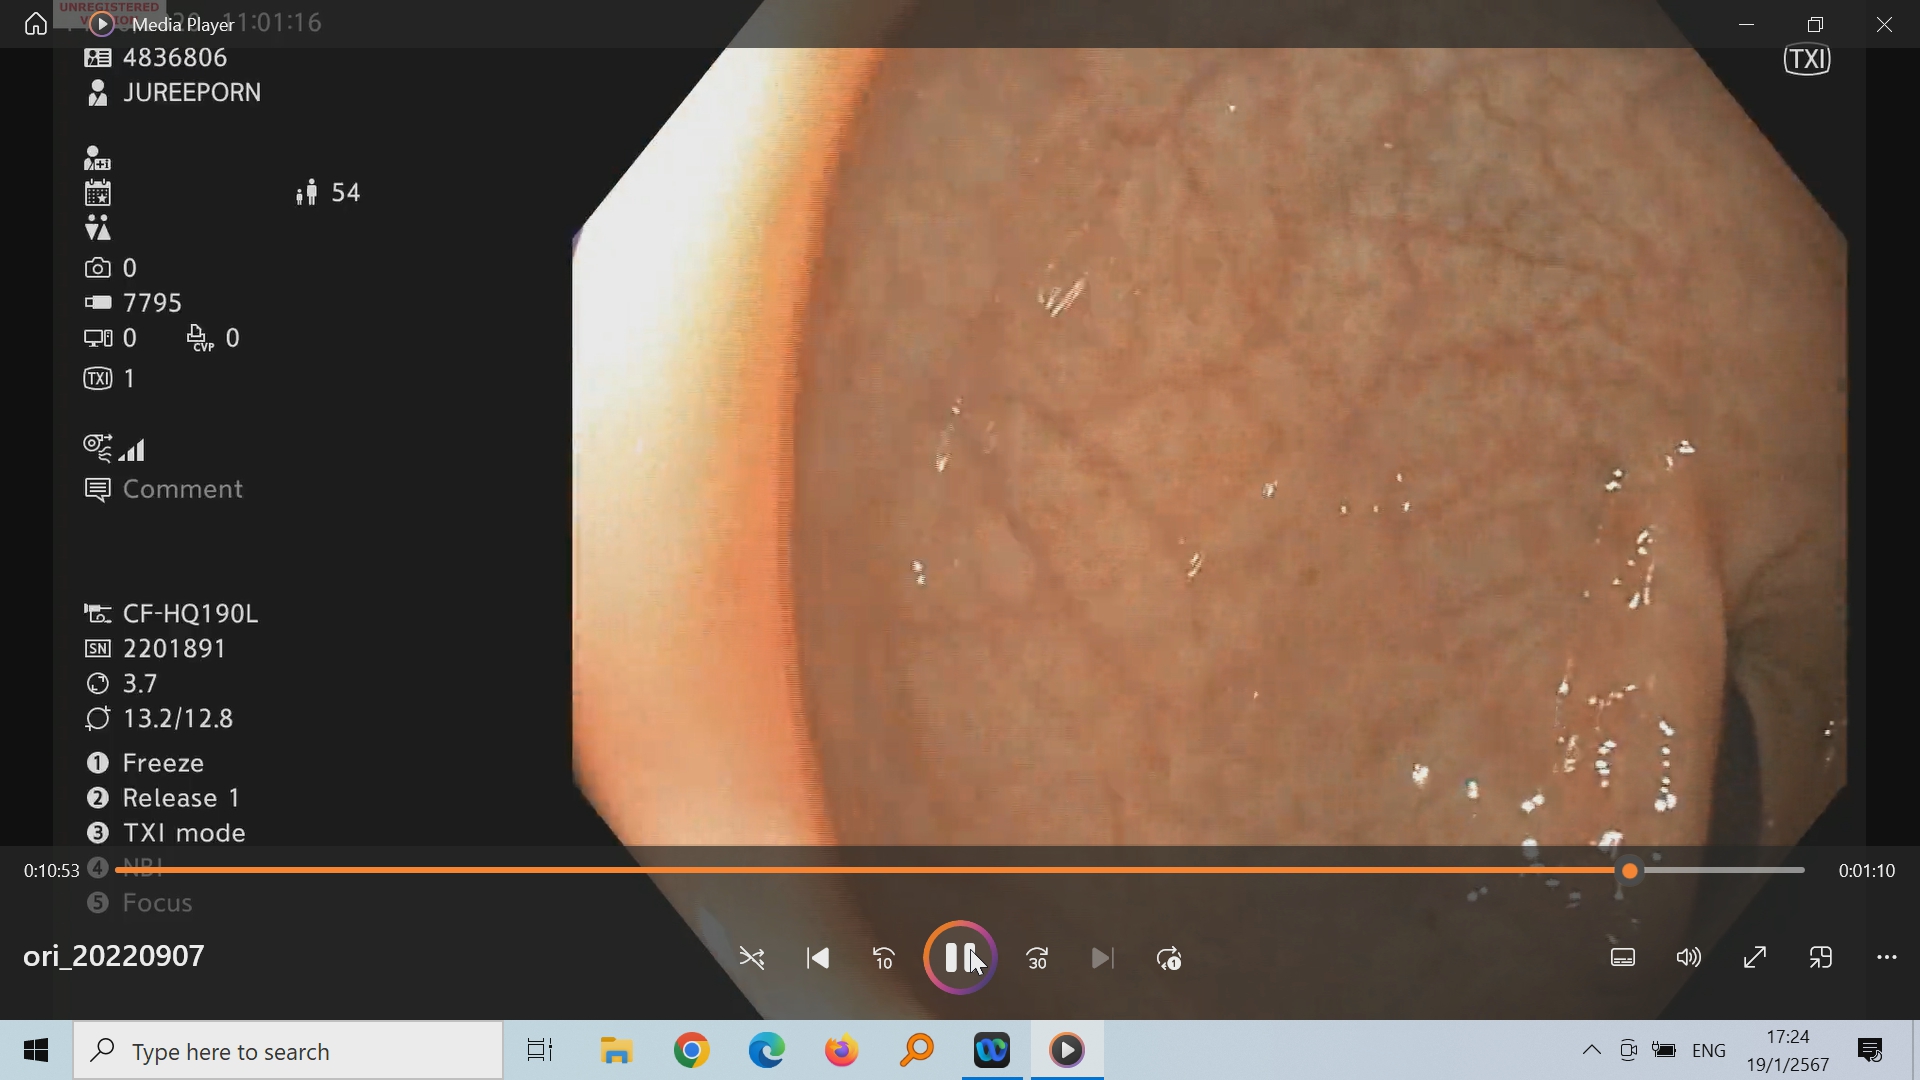Click scope model CF-HQ190L text
The image size is (1920, 1080).
191,614
